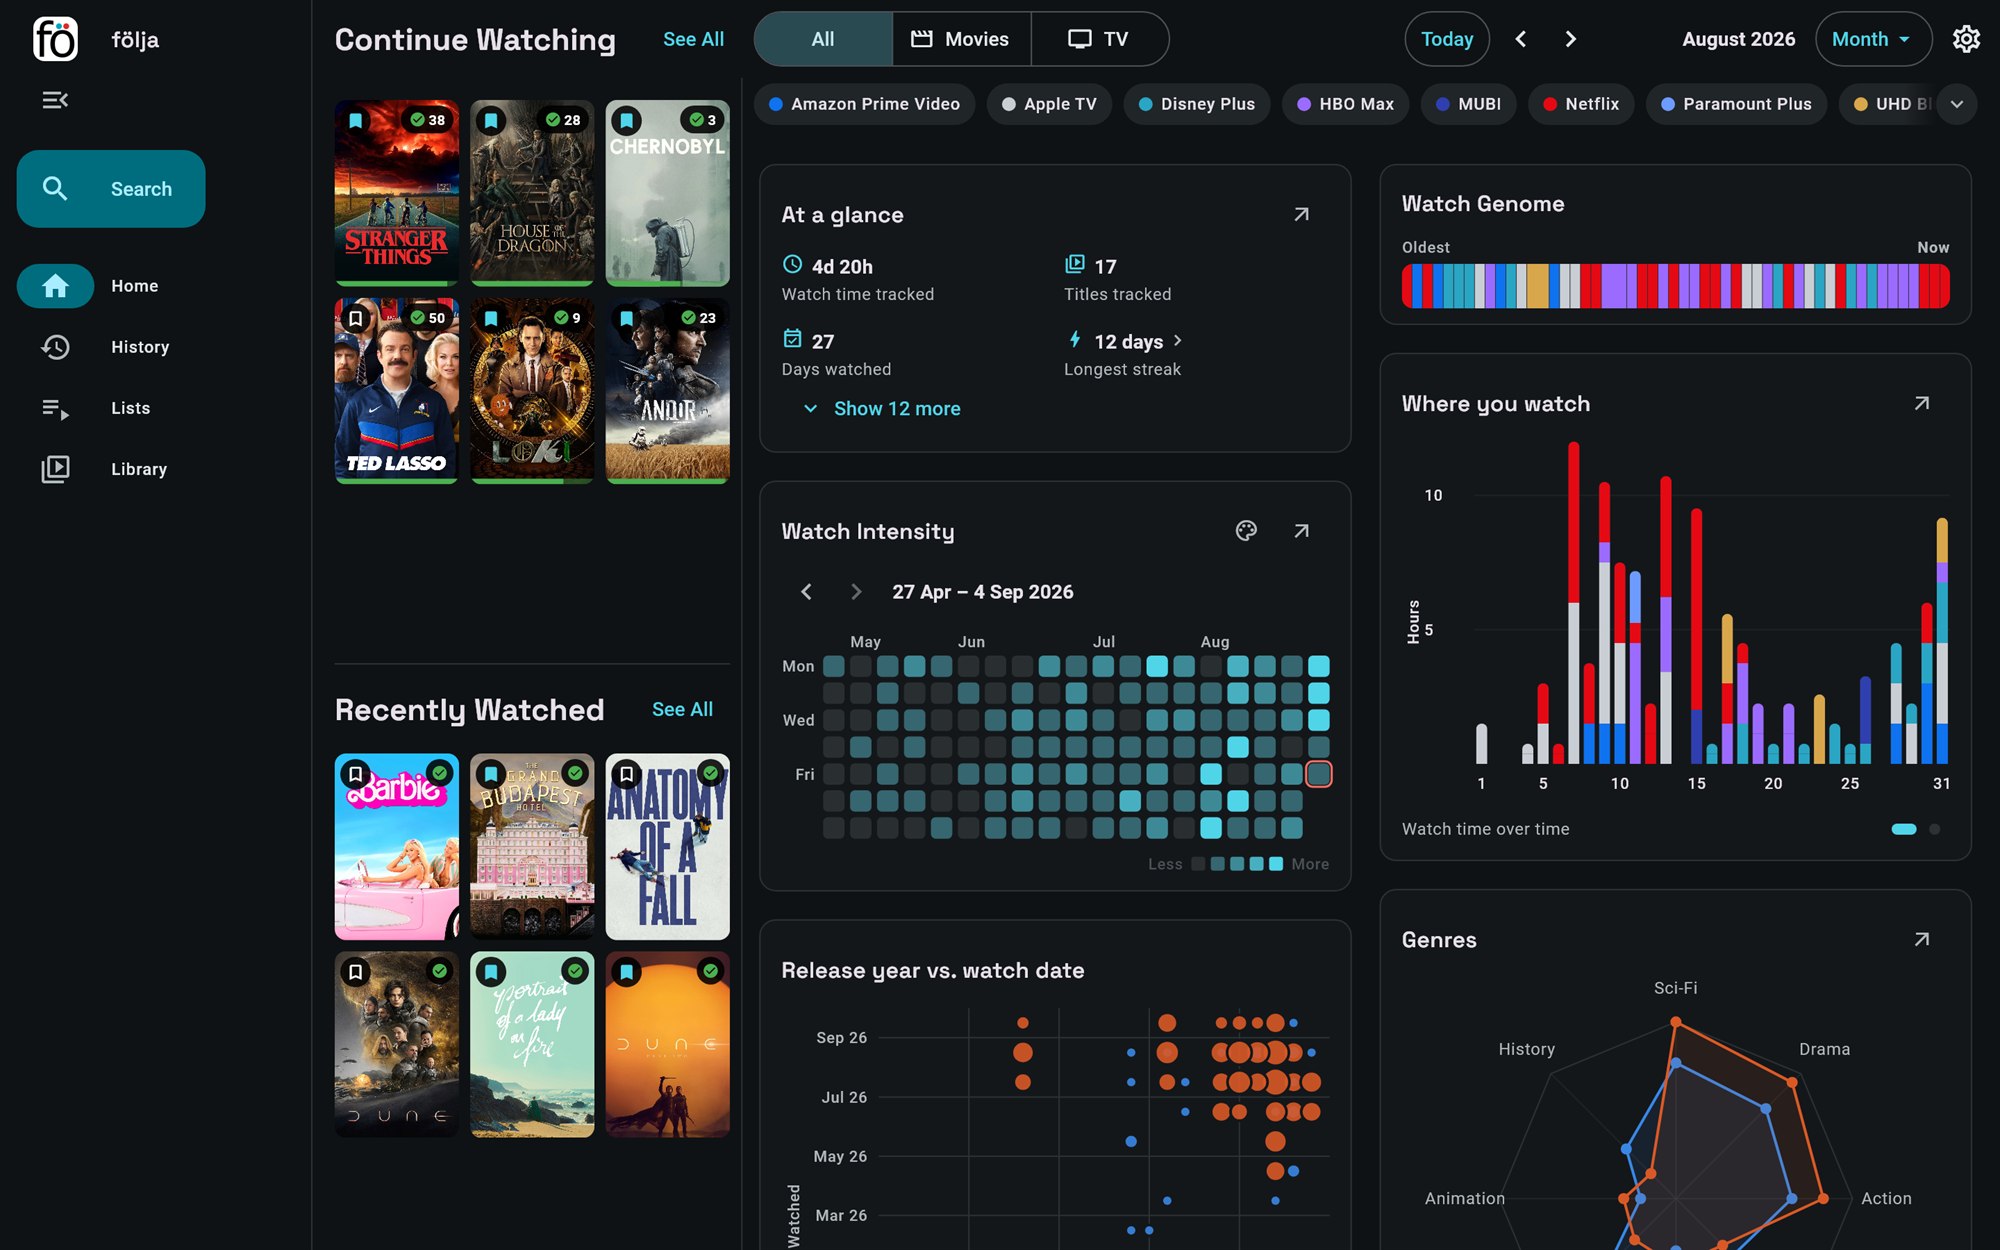Collapse the sidebar menu icon
The image size is (2000, 1250).
tap(55, 100)
